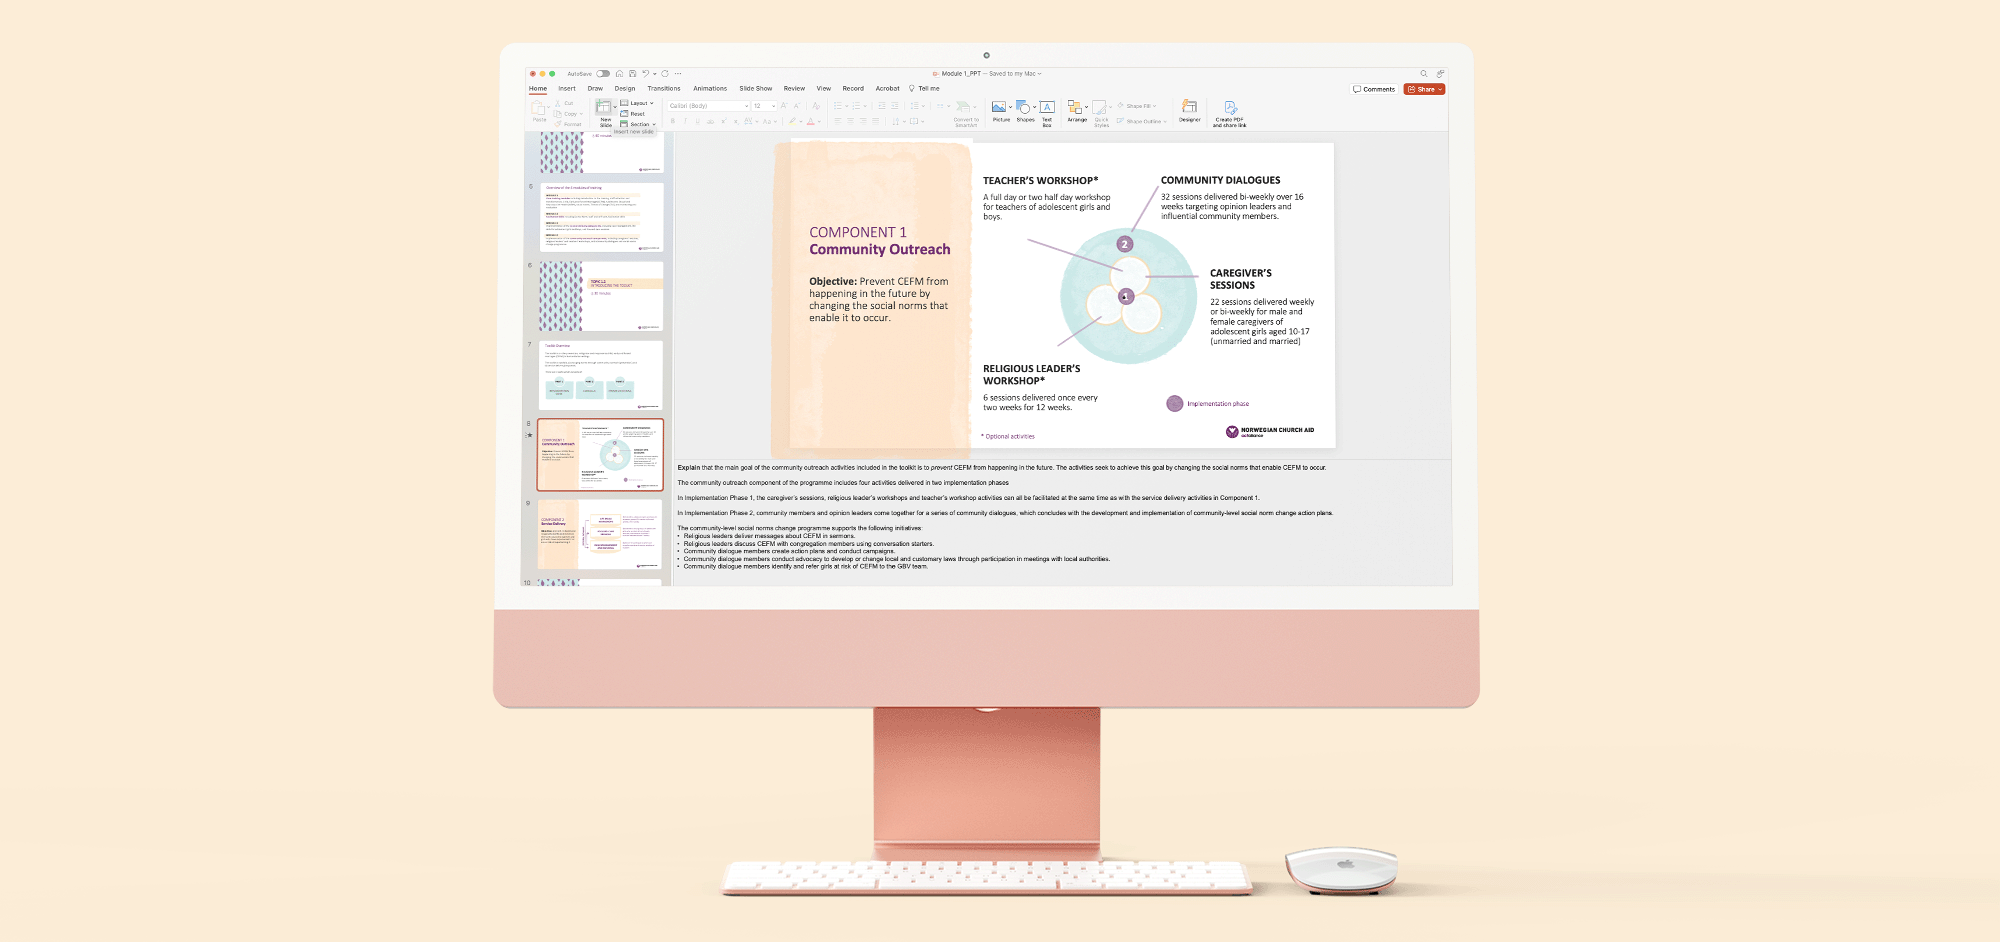Click the Clear Formatting icon
Screen dimensions: 2000x942
816,105
